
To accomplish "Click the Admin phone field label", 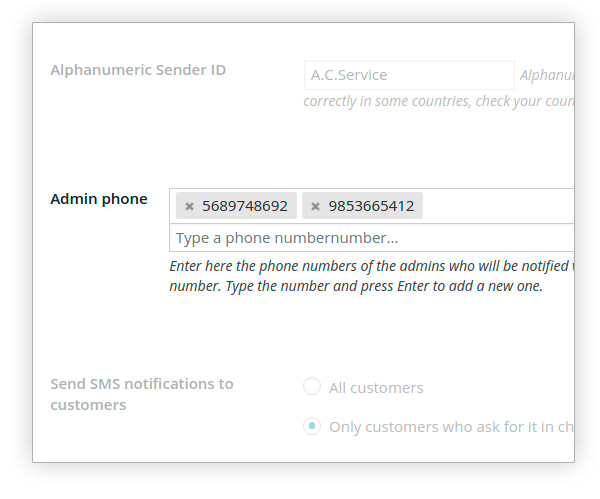I will click(x=99, y=199).
